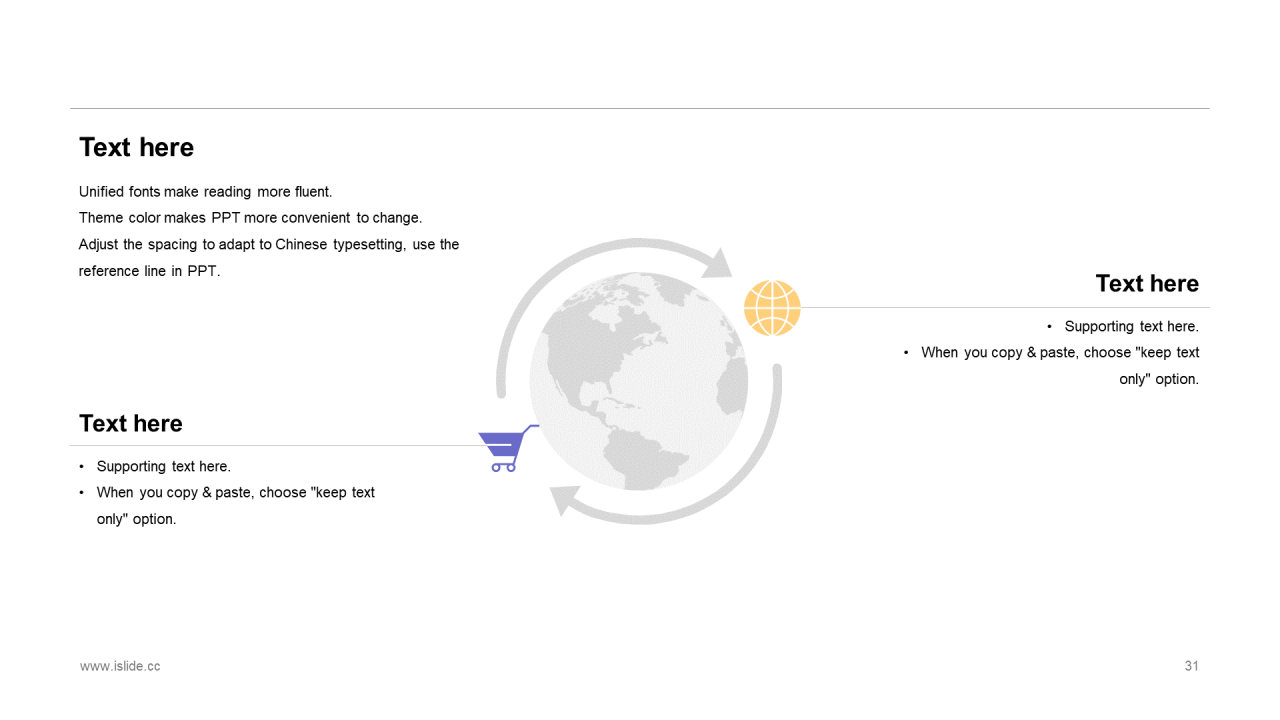Viewport: 1280px width, 720px height.
Task: Select the lower-left "Text here" heading
Action: click(131, 424)
